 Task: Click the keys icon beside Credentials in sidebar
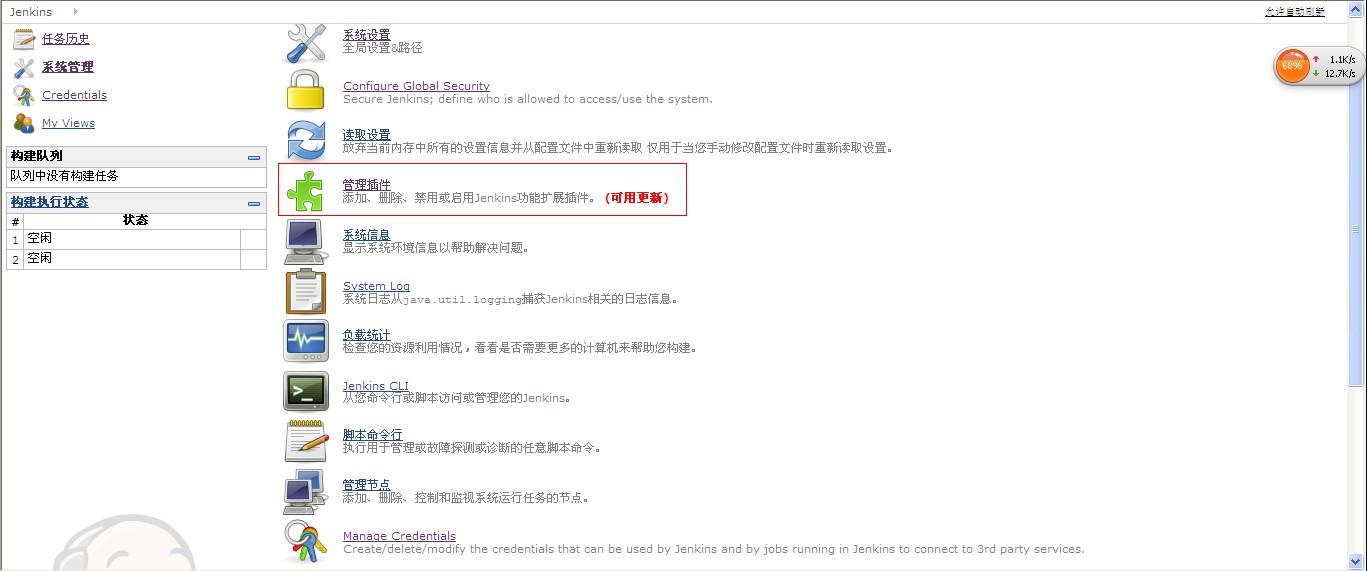point(24,95)
